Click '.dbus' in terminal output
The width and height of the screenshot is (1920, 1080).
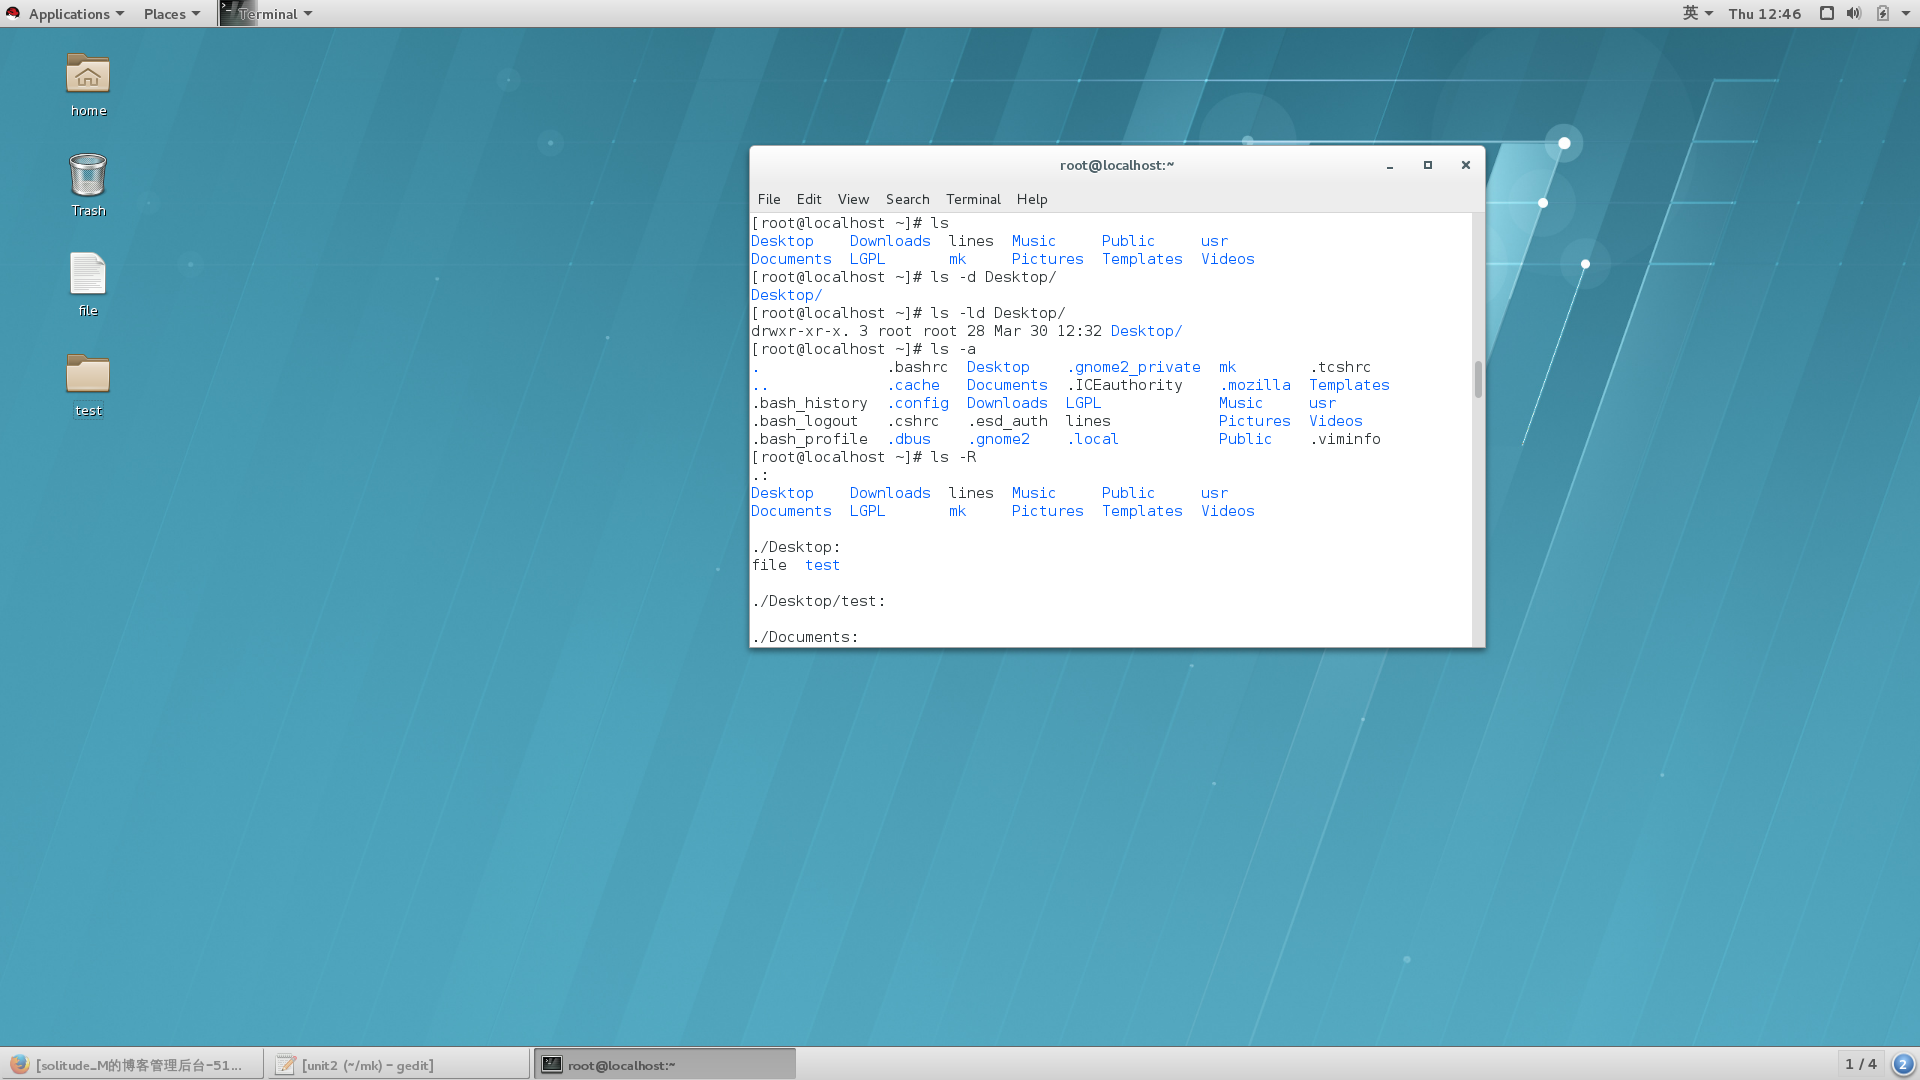(x=908, y=439)
